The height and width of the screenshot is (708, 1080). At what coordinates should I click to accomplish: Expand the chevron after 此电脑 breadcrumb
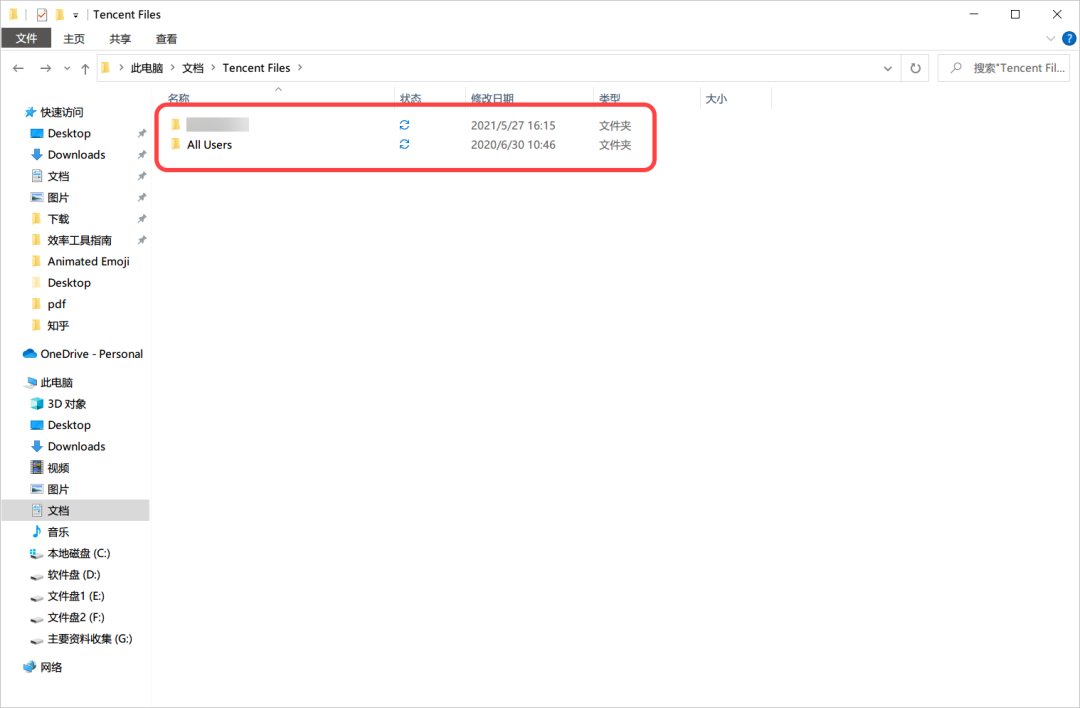[172, 68]
